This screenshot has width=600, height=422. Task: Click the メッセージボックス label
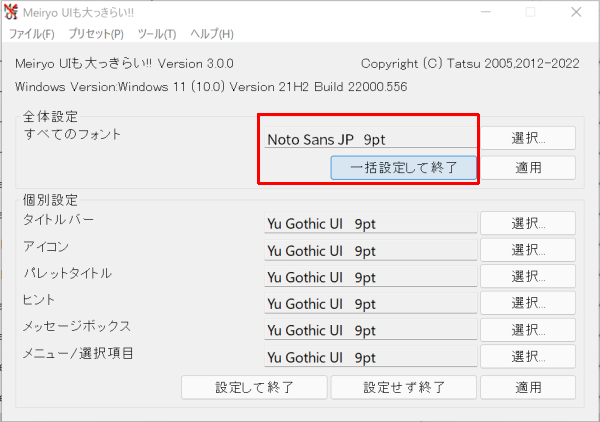[77, 326]
